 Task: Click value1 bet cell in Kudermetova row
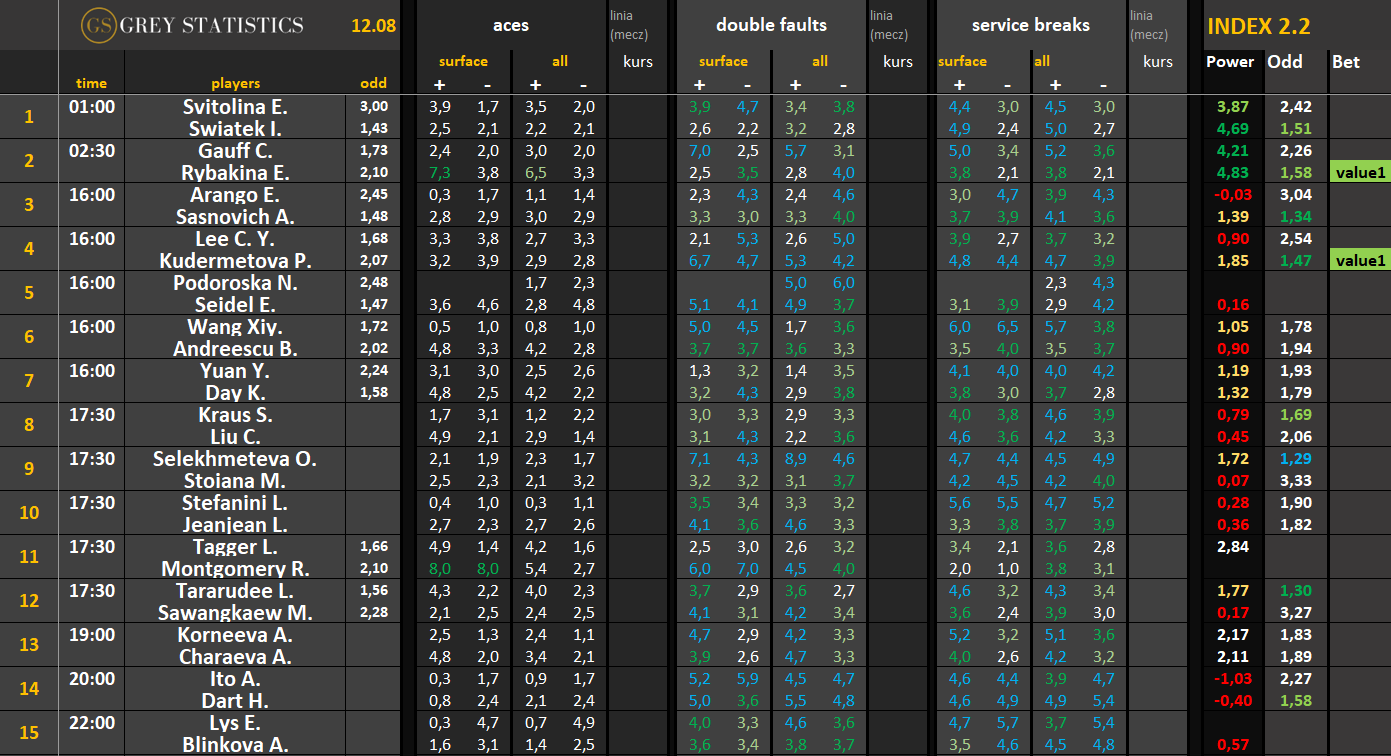[1359, 260]
